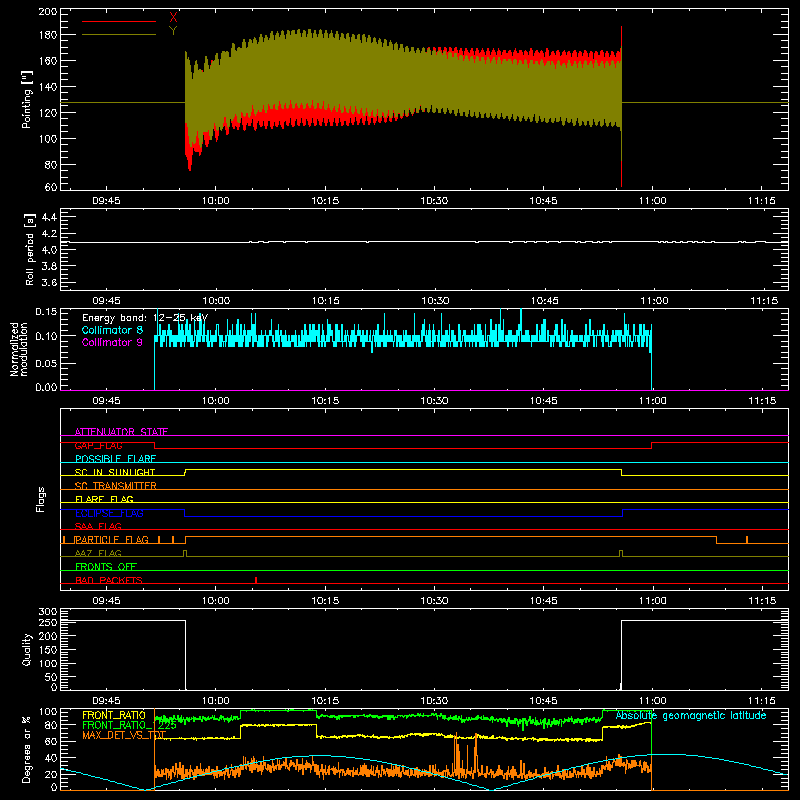Click the 0.05 tick on modulation axis
Screen dimensions: 800x800
coord(46,363)
